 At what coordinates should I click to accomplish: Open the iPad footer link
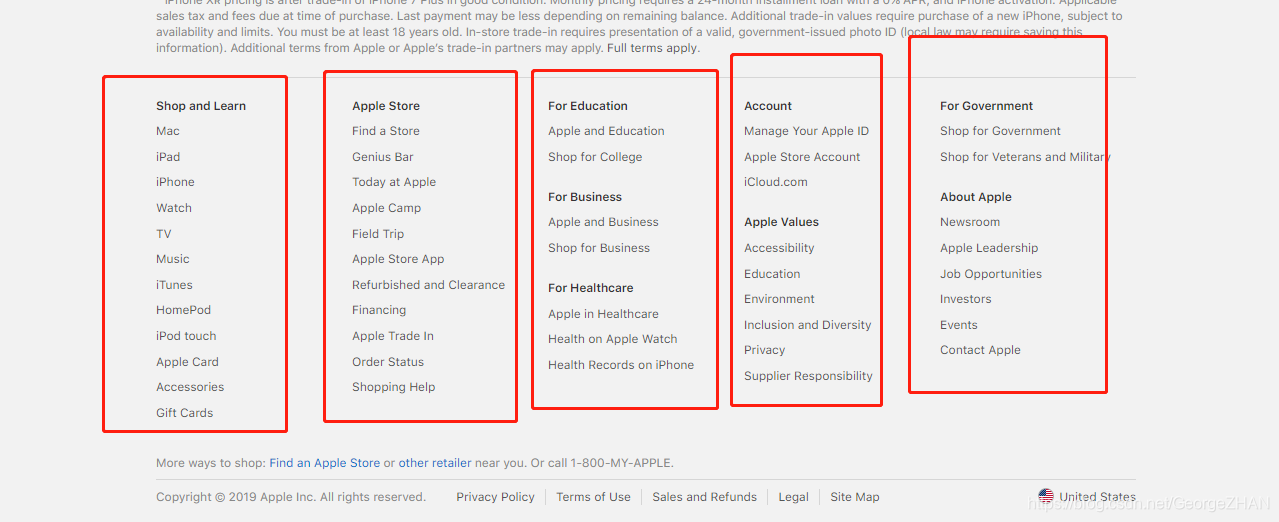click(168, 157)
